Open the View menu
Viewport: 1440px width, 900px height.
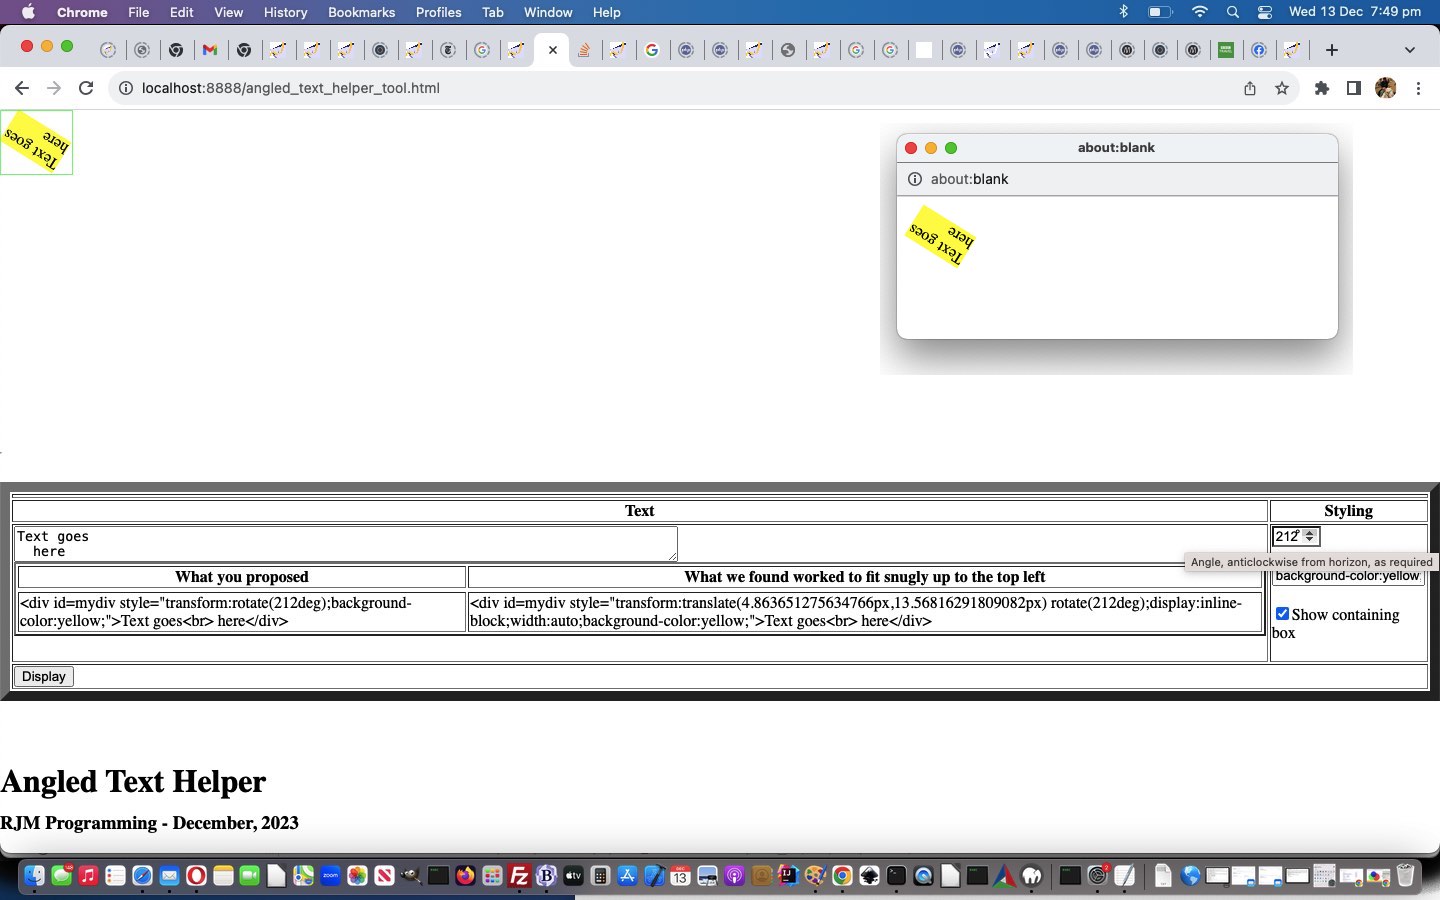coord(228,12)
